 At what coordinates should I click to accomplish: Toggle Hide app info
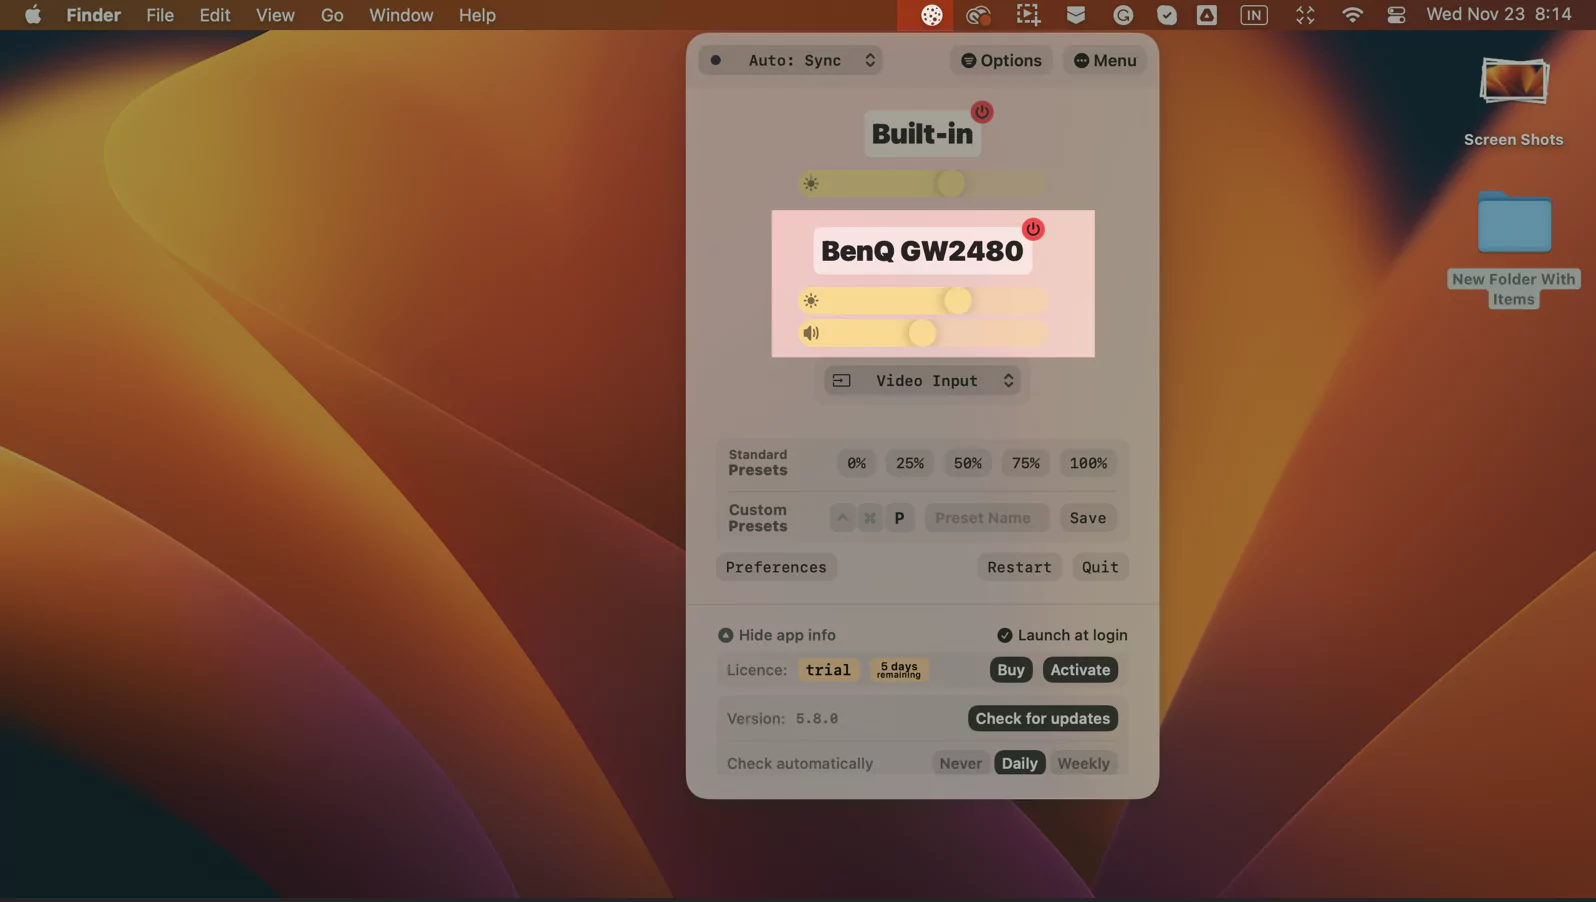[x=777, y=635]
